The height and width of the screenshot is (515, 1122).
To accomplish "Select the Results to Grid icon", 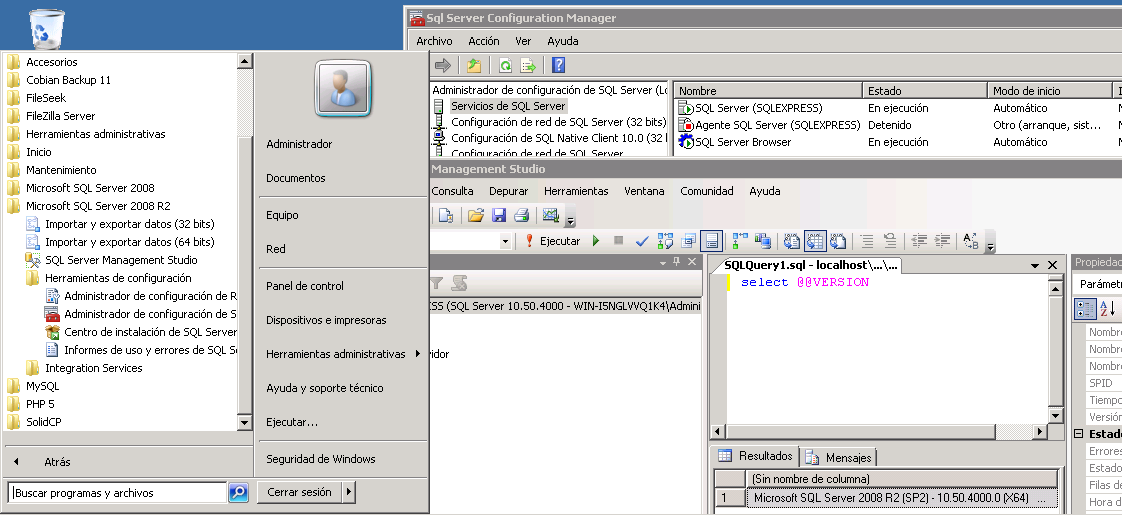I will point(815,241).
